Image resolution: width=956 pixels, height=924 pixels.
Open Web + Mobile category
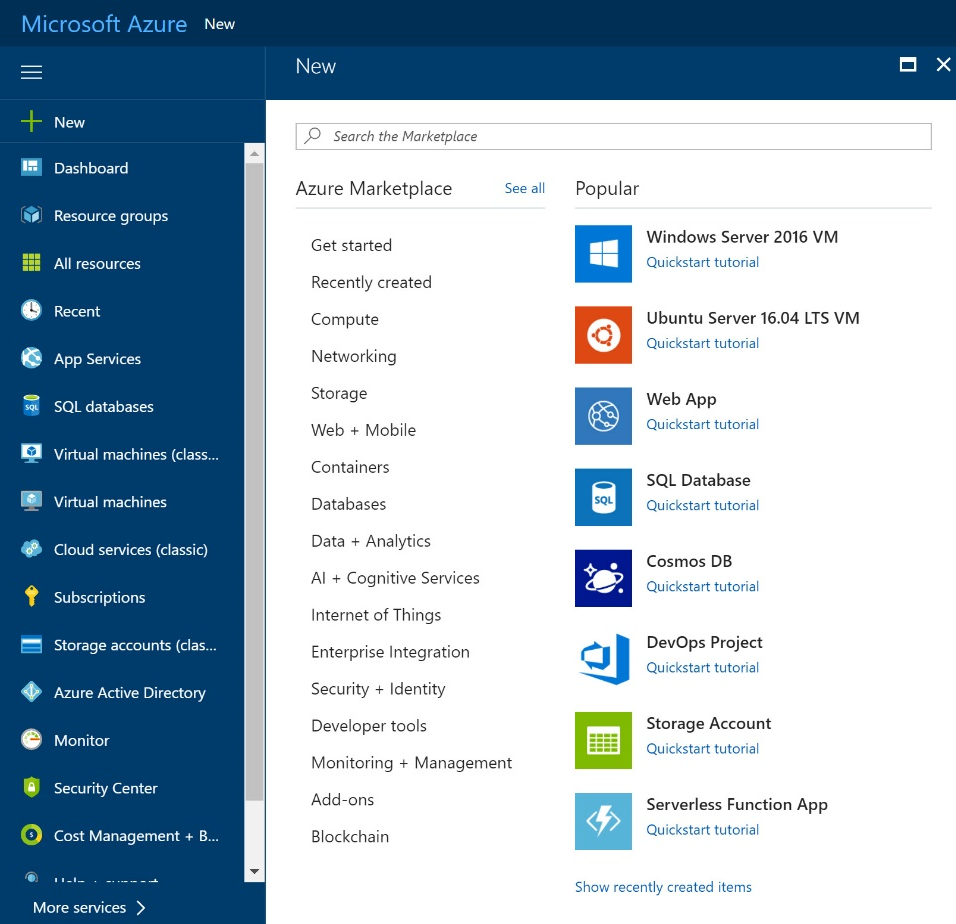tap(363, 430)
